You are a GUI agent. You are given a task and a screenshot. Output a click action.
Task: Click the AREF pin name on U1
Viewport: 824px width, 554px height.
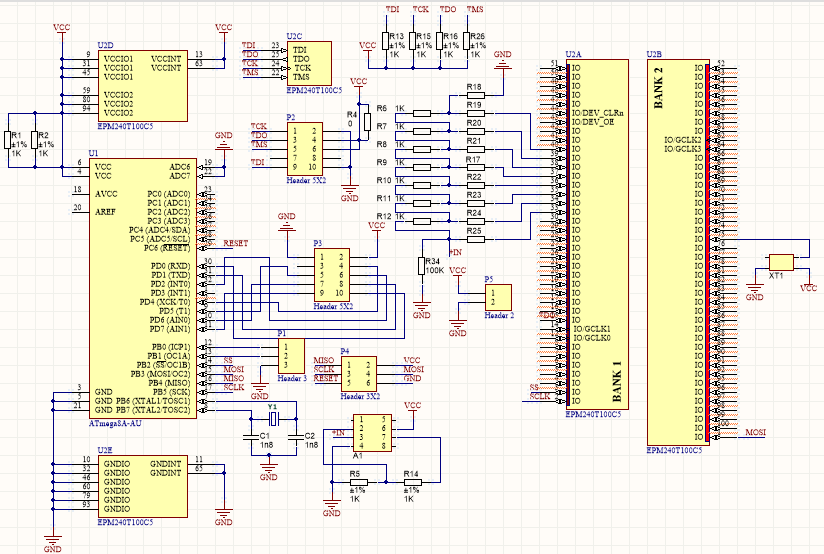tap(105, 212)
